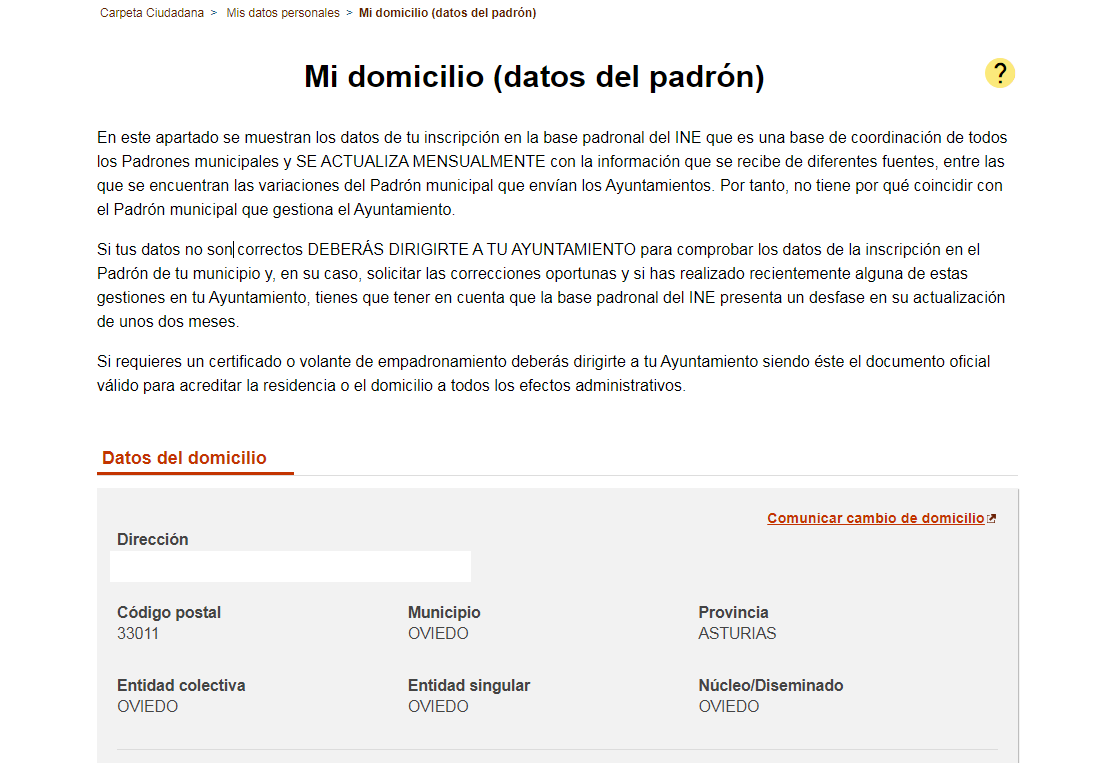Click the Provincia label
The image size is (1101, 763).
pos(733,612)
